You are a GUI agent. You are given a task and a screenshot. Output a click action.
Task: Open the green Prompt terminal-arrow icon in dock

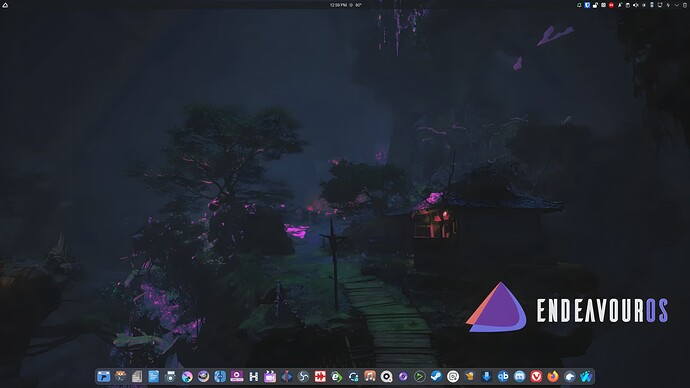pos(419,377)
